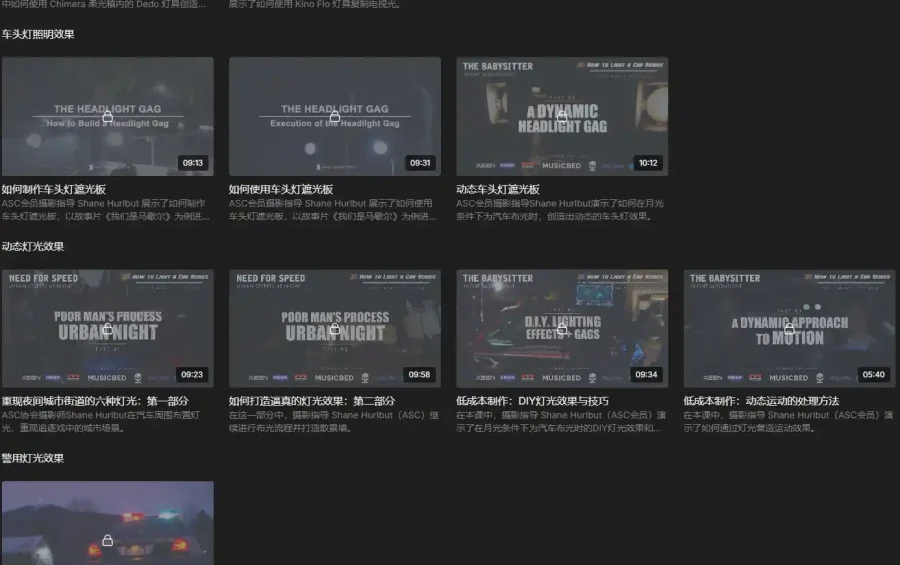The width and height of the screenshot is (900, 565).
Task: Click description under 如何制作车头灯遮光板
Action: pos(105,210)
